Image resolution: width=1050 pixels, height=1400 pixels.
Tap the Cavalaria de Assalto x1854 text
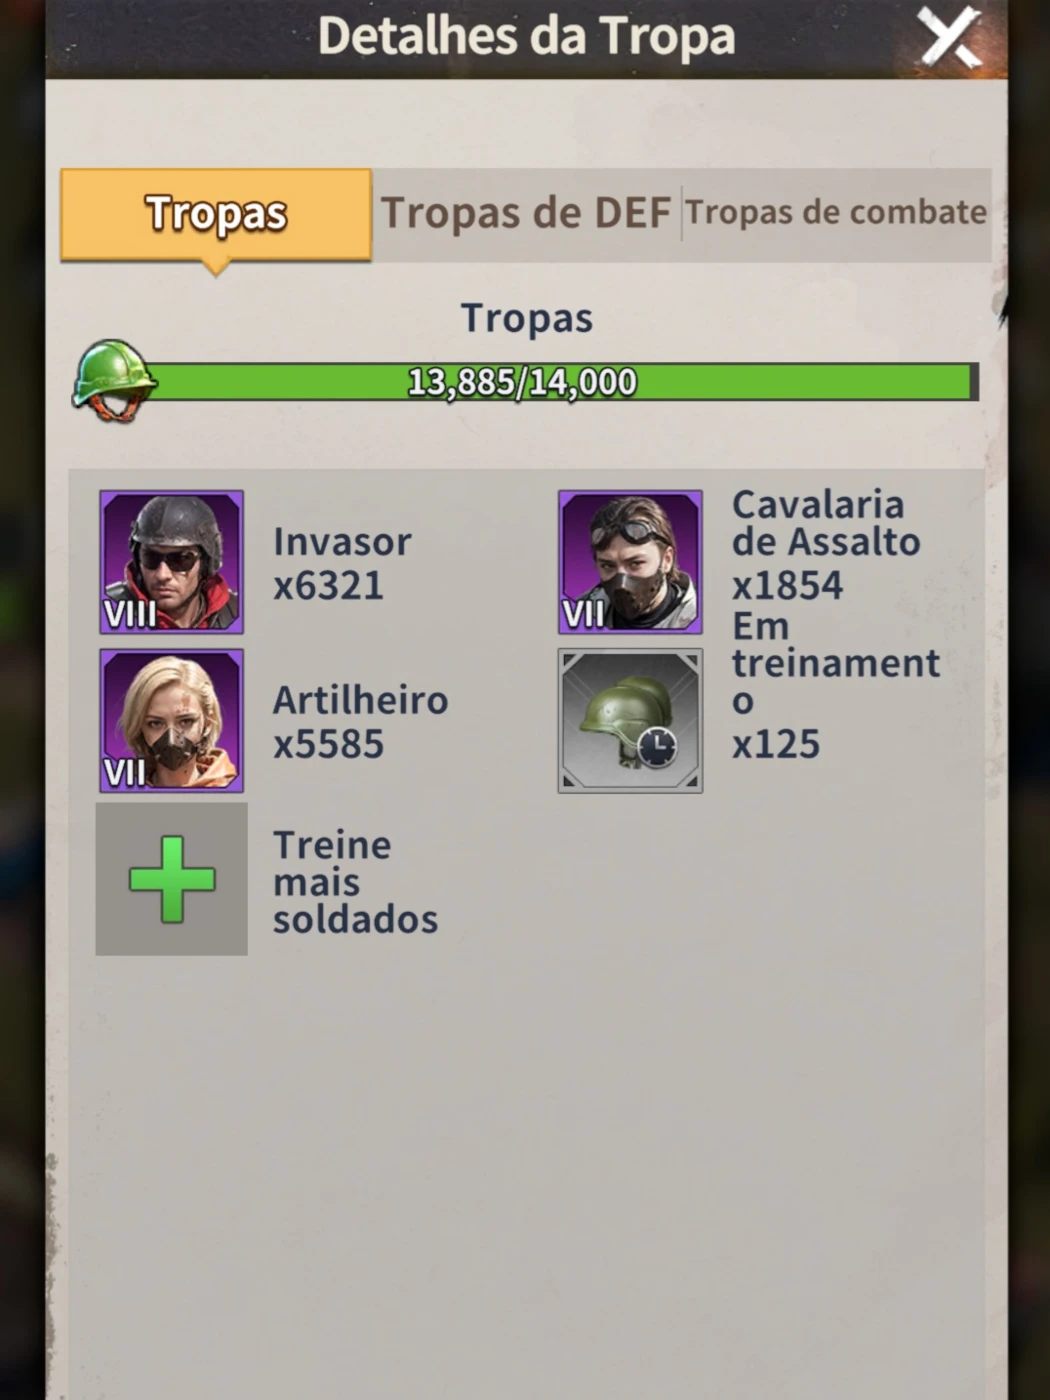click(x=826, y=545)
